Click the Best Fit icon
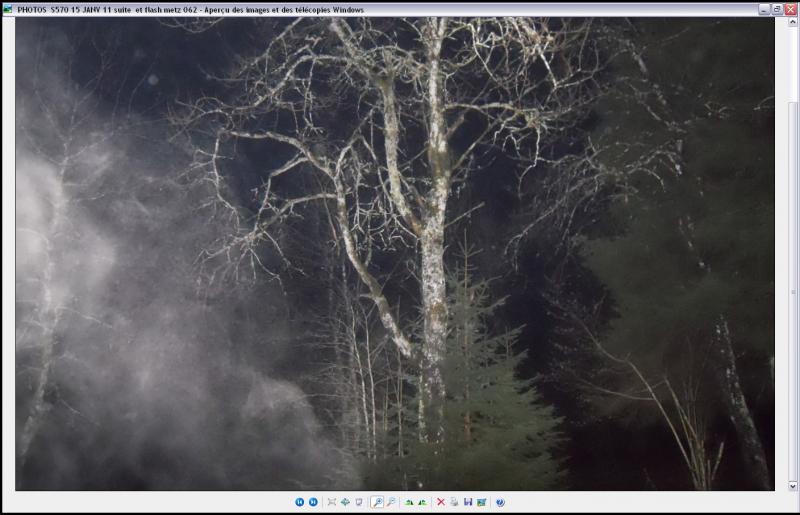This screenshot has width=800, height=515. coord(332,502)
